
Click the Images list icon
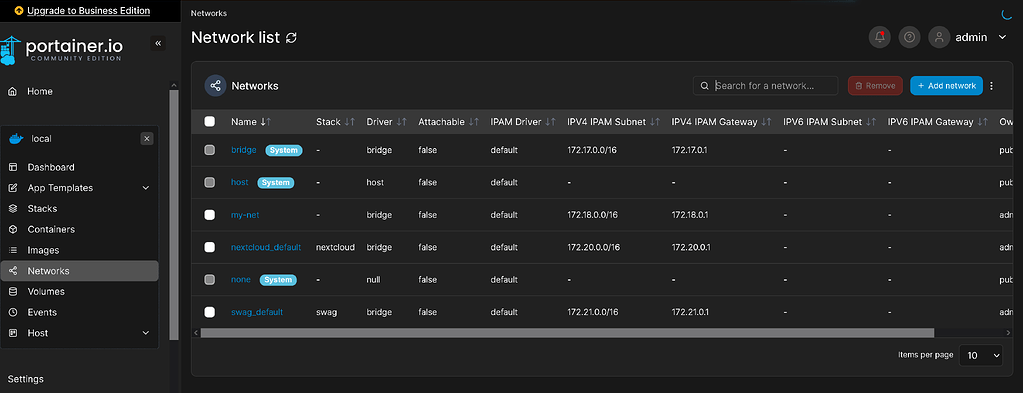tap(12, 250)
